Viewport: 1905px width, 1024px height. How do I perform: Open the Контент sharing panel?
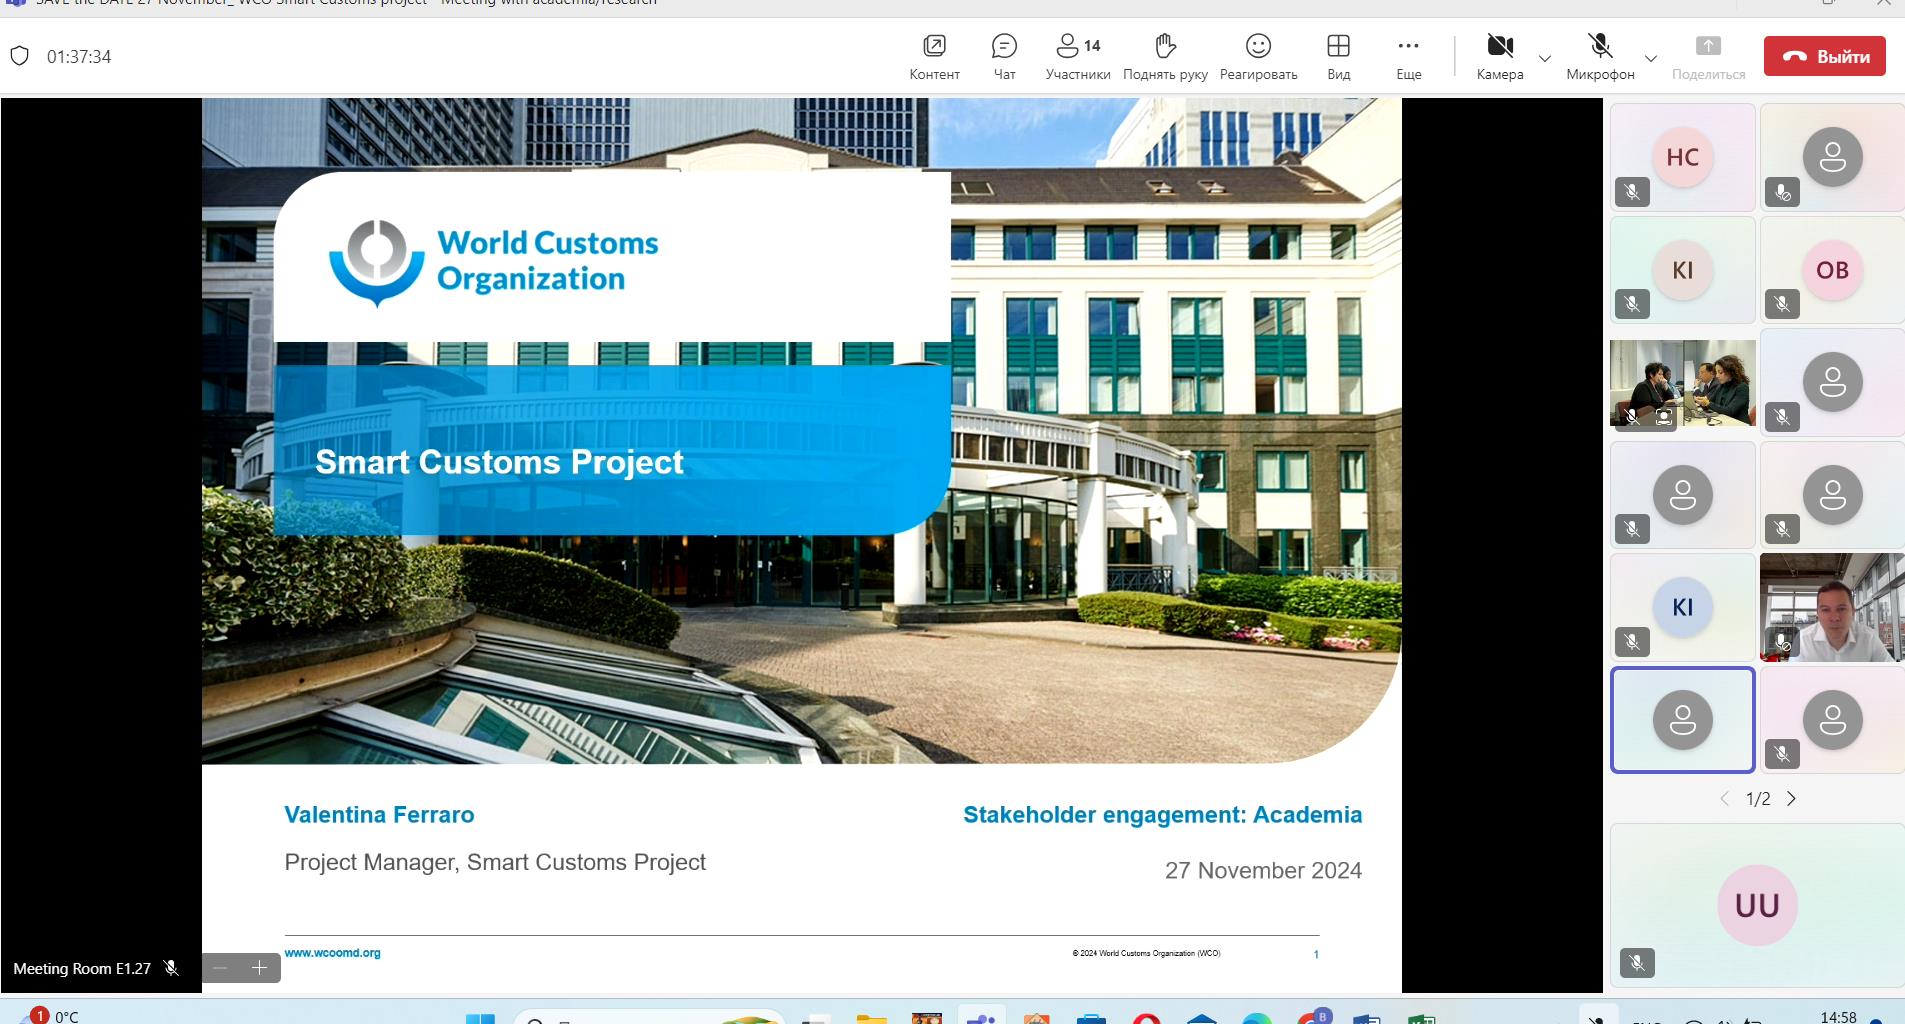coord(934,57)
